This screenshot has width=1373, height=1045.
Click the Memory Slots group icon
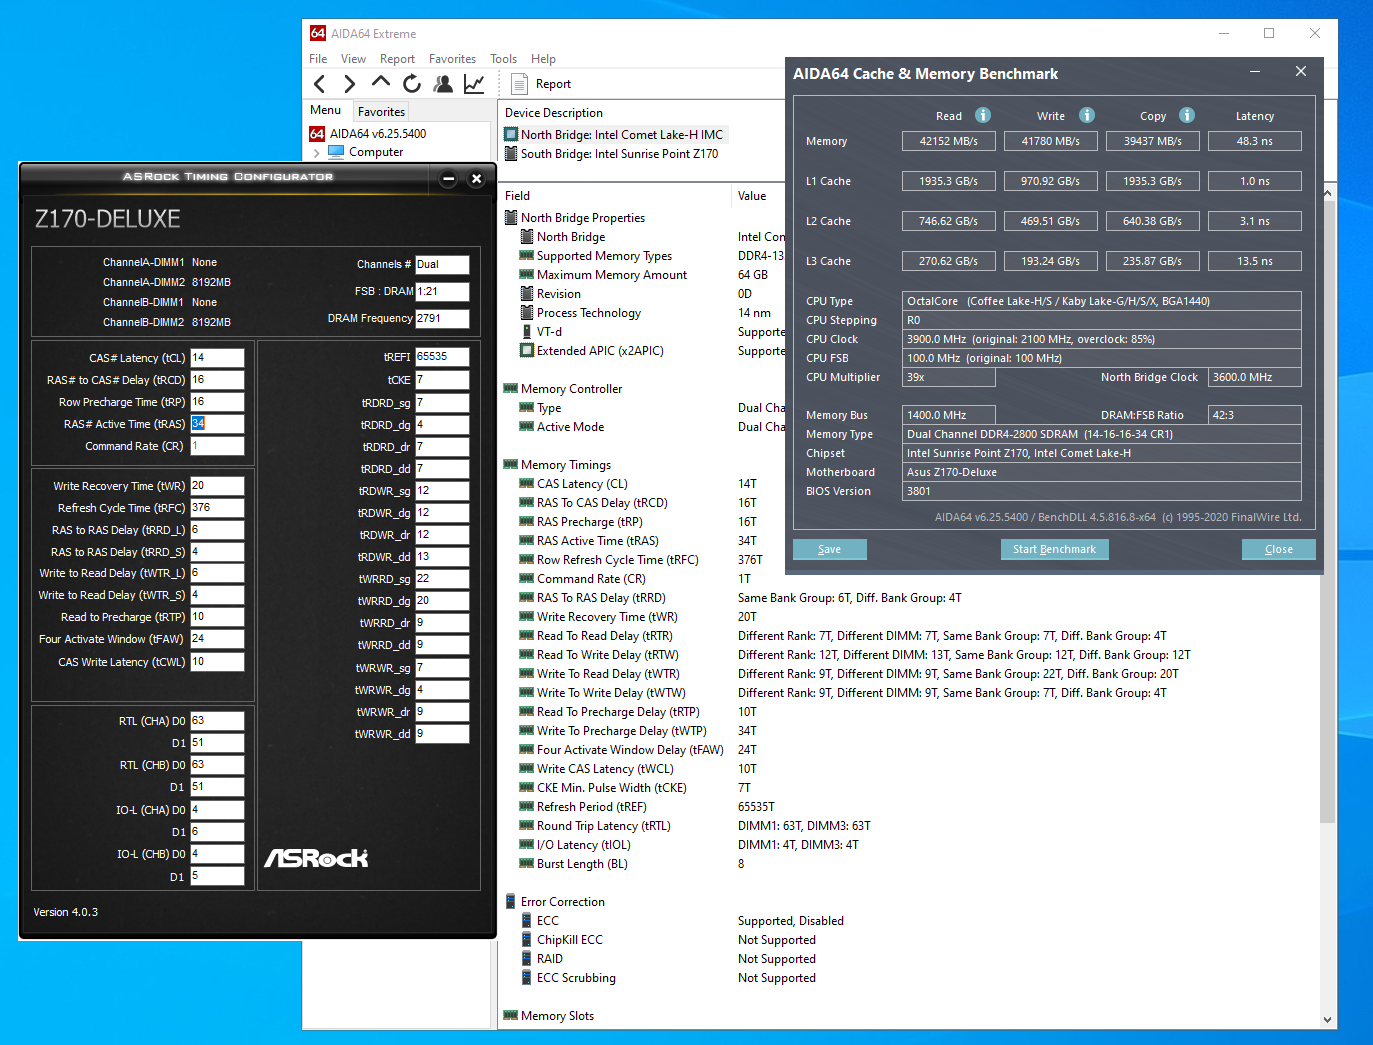point(511,1016)
